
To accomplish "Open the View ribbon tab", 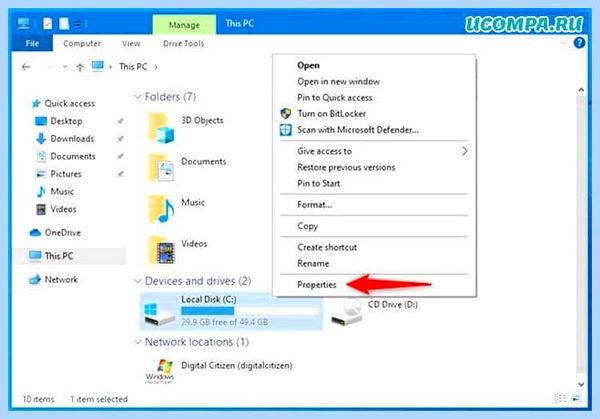I will pyautogui.click(x=131, y=44).
